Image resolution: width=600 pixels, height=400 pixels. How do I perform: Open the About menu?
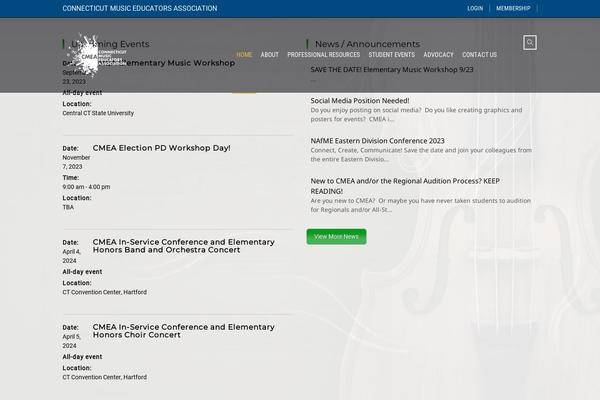[269, 55]
